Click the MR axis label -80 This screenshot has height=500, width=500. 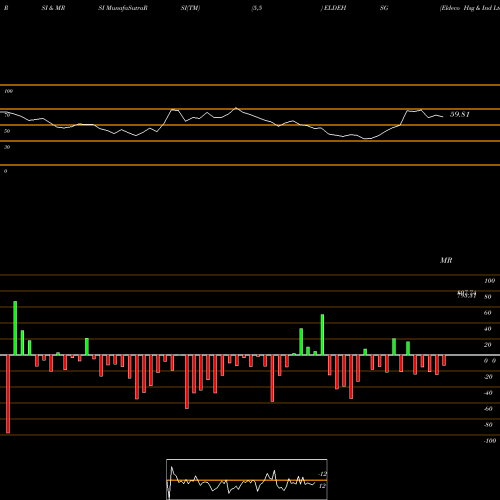(488, 425)
